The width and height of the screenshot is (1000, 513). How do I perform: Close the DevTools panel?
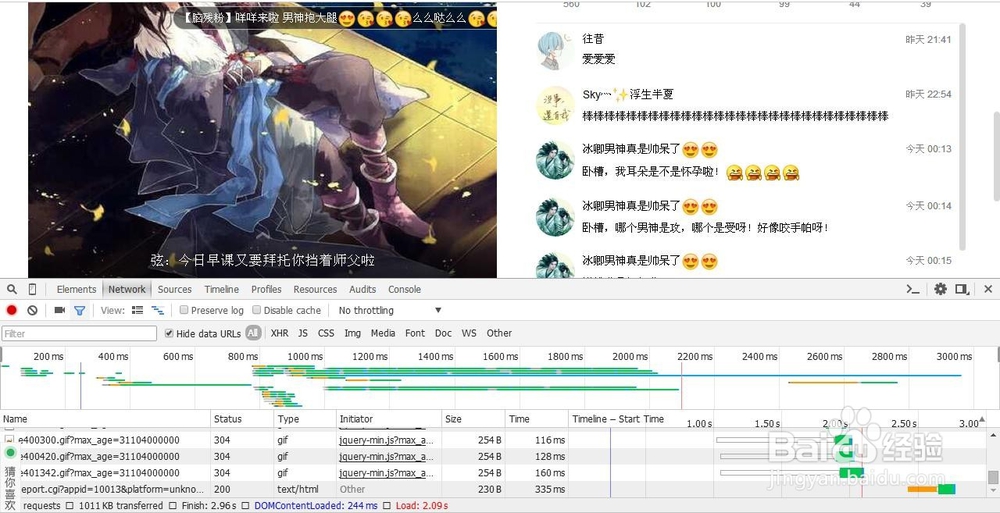pos(988,289)
